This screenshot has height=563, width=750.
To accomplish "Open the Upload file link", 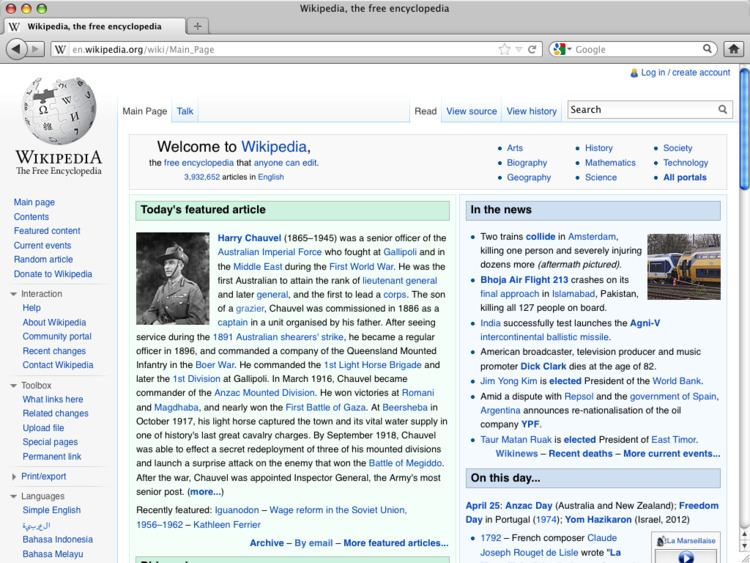I will 43,428.
